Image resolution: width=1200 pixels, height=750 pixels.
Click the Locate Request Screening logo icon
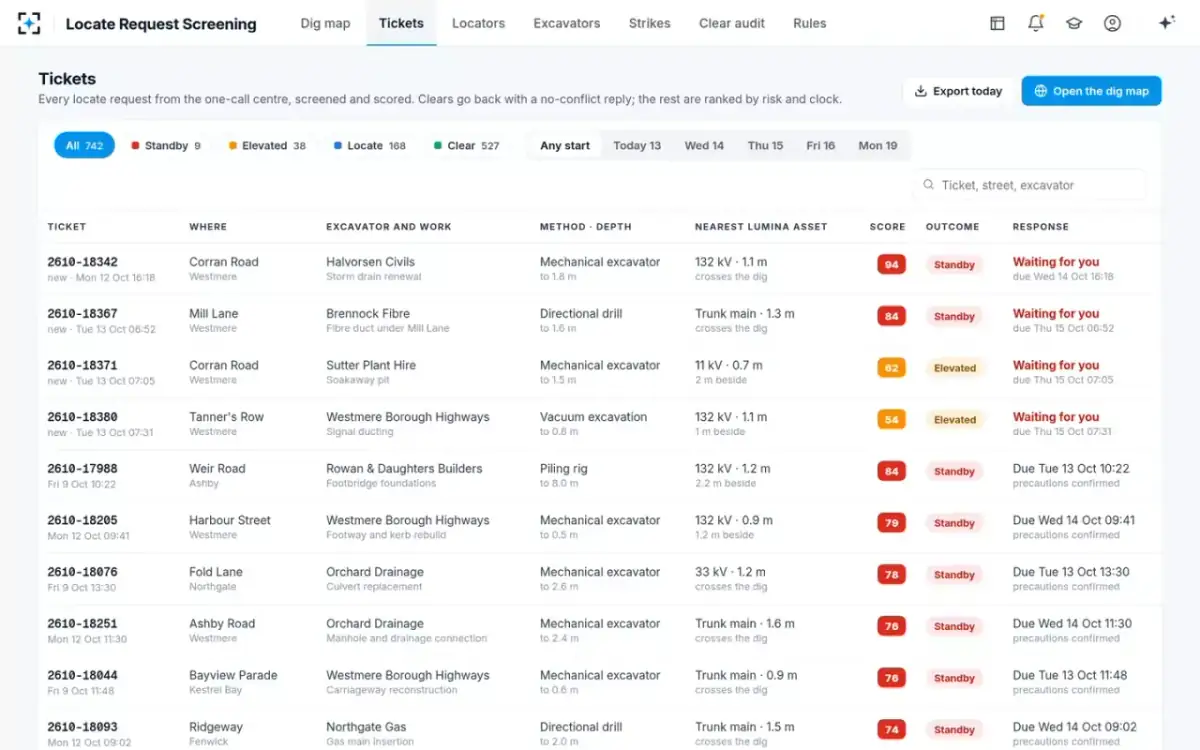point(30,23)
